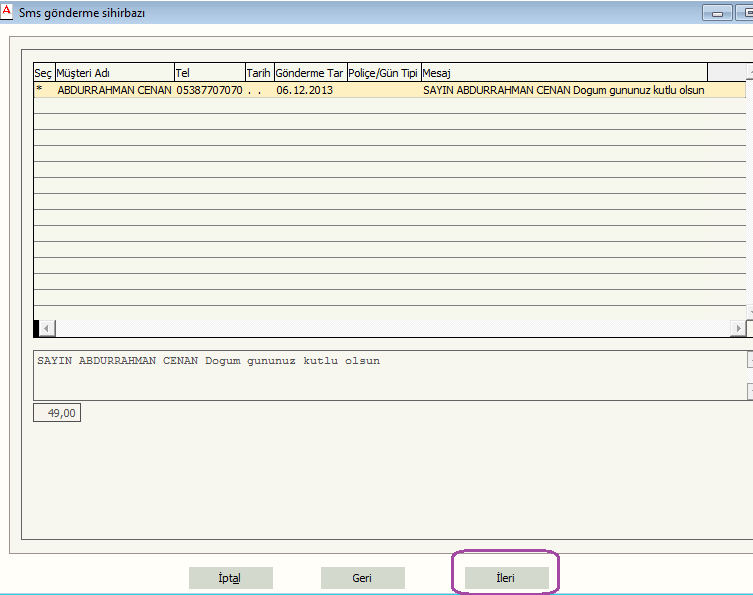Toggle the asterisk selection mark in Seç column
Viewport: 753px width, 595px height.
[x=39, y=90]
